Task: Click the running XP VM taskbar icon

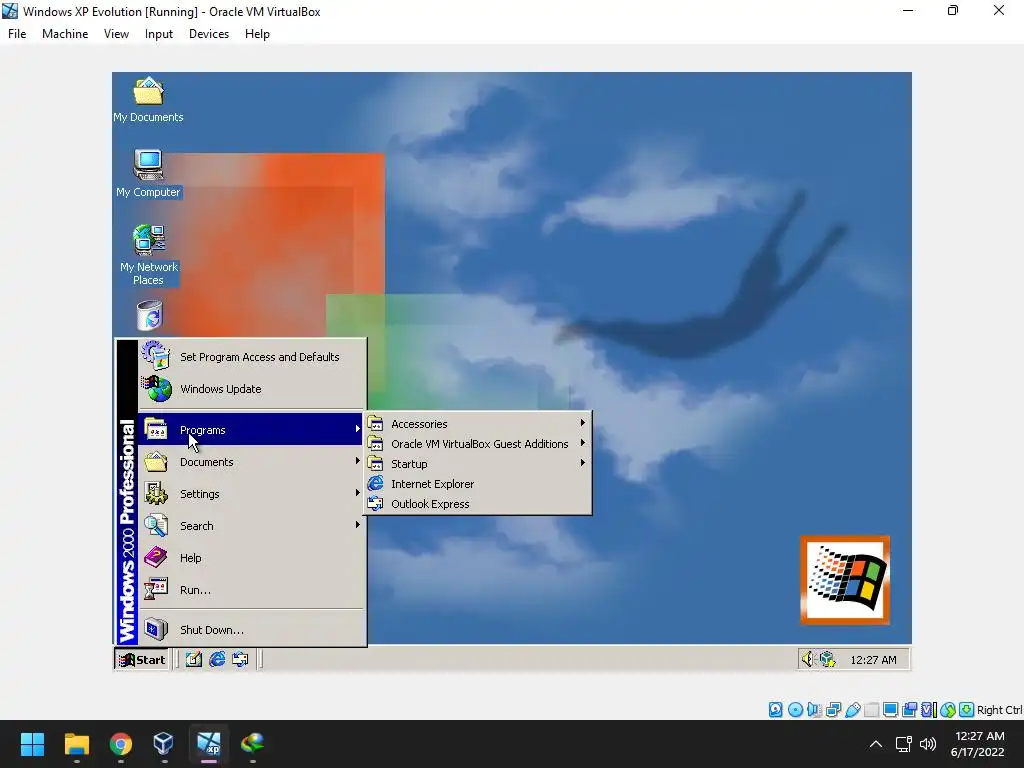Action: pyautogui.click(x=208, y=744)
